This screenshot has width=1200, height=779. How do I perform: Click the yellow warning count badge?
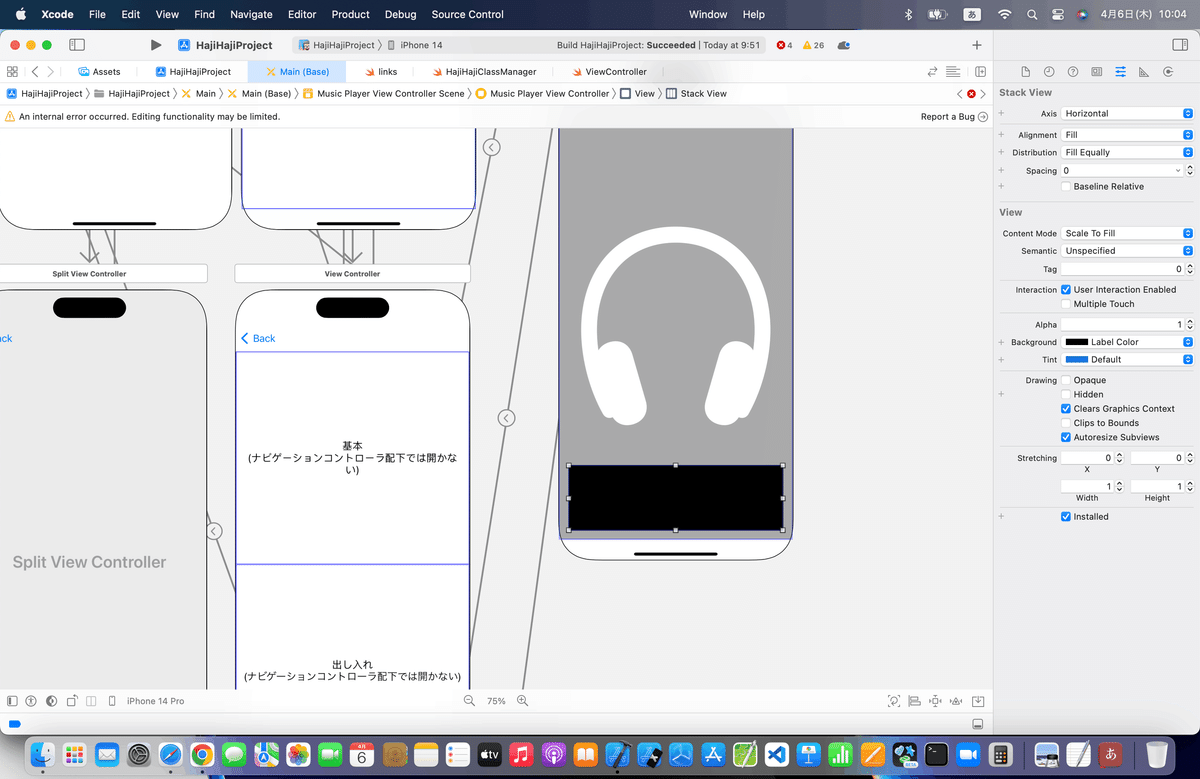click(814, 45)
